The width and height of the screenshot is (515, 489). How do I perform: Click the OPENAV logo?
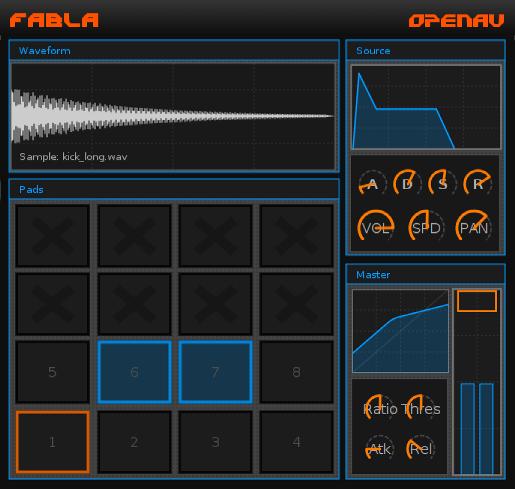click(457, 21)
